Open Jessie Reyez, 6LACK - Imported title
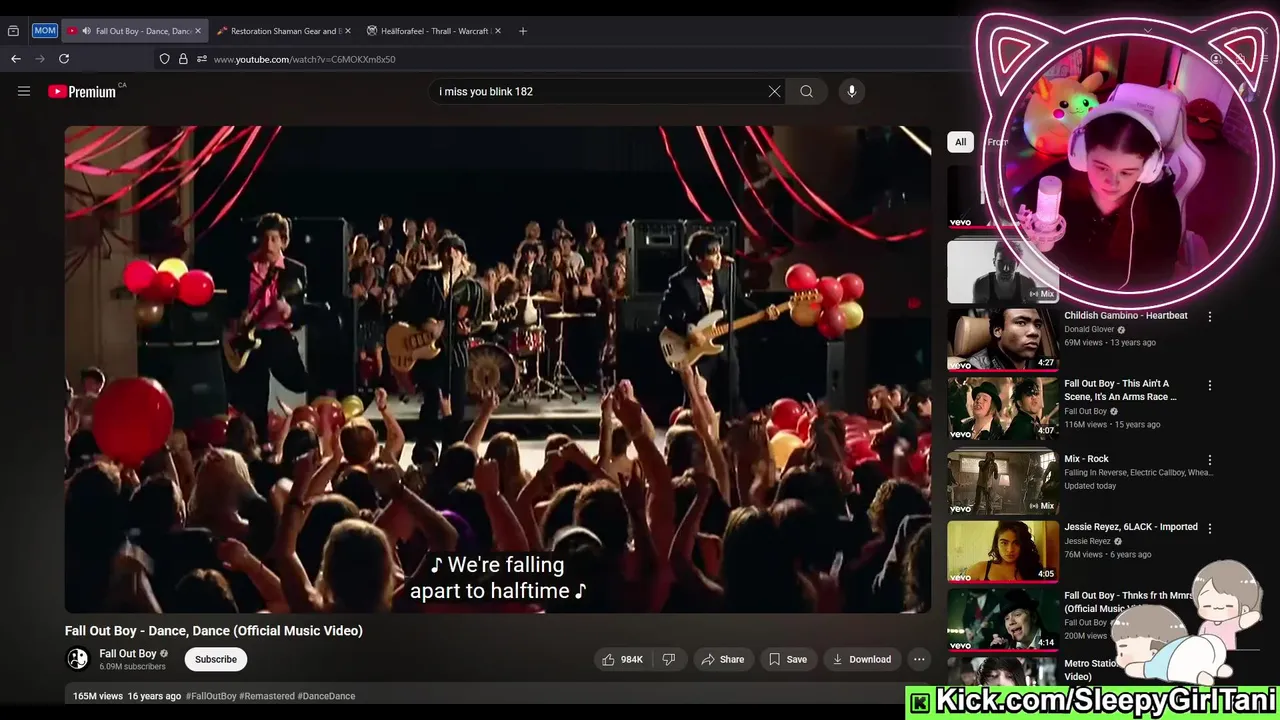Screen dimensions: 1280x720 pyautogui.click(x=1131, y=527)
